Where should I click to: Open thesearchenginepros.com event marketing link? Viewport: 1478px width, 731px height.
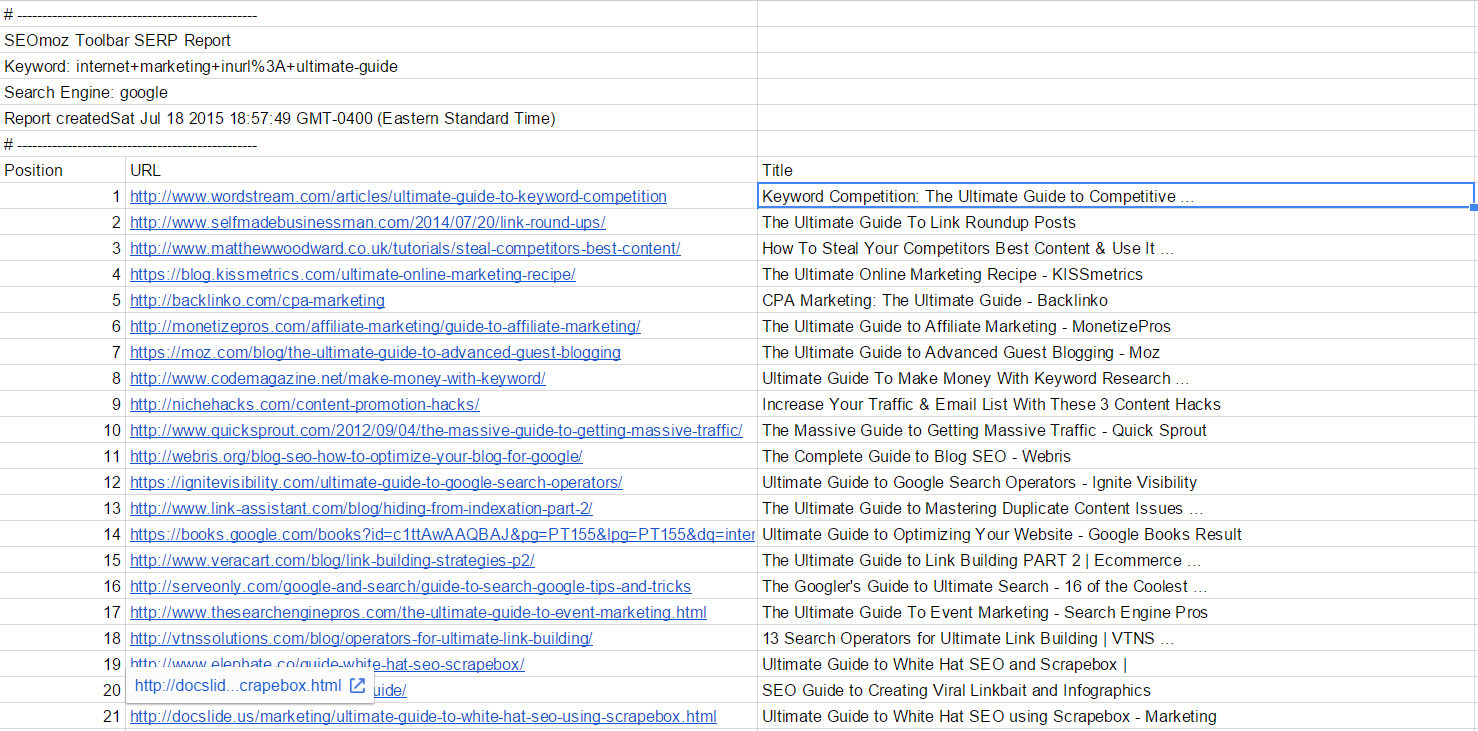pos(418,612)
